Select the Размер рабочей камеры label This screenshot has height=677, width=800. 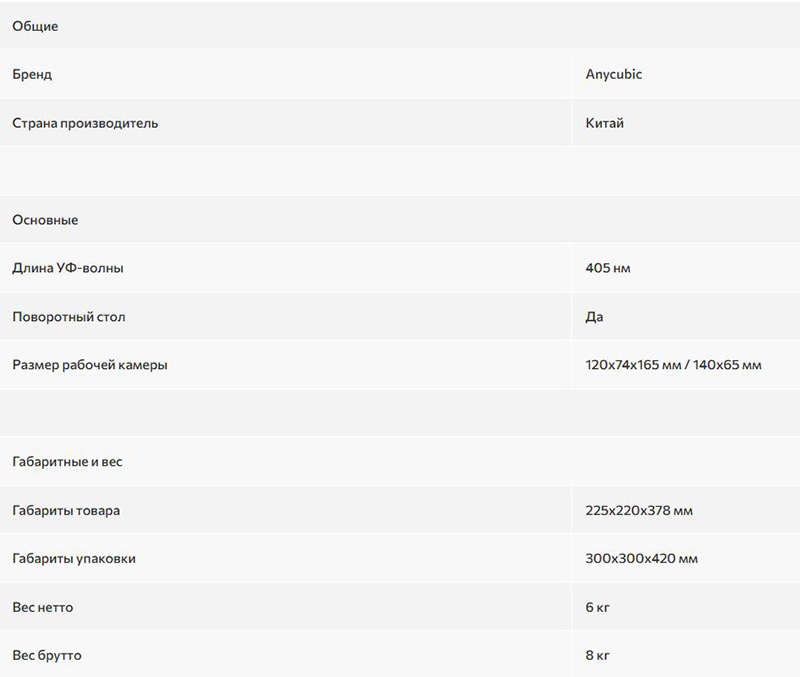click(90, 365)
